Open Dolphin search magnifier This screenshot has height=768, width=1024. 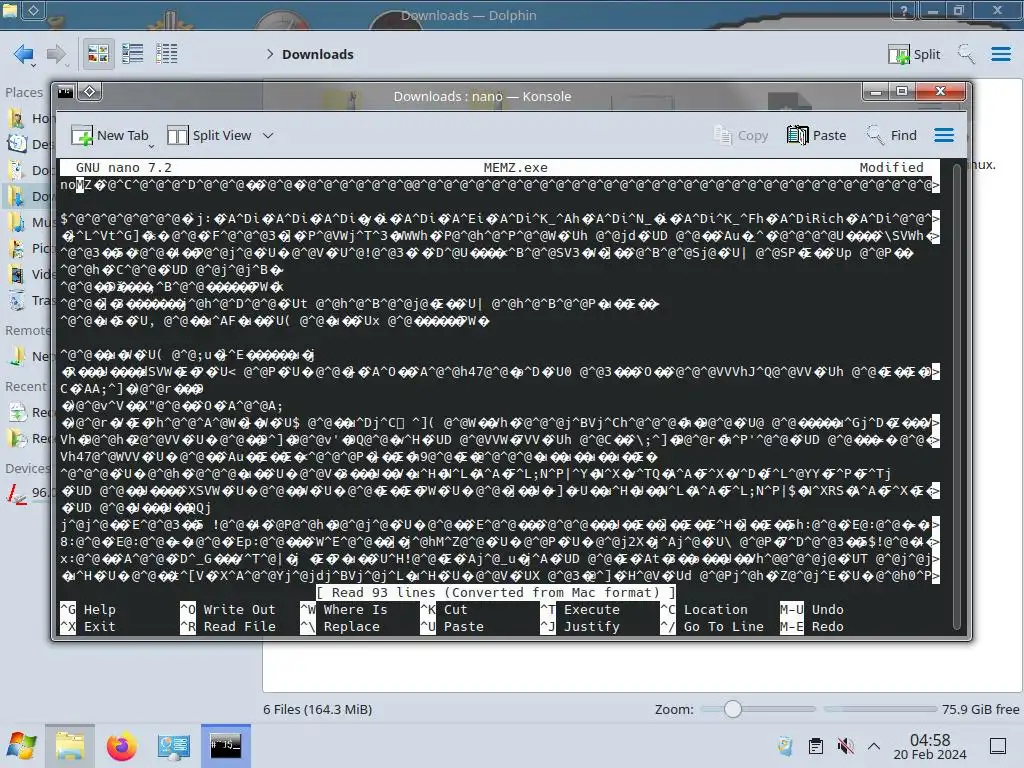[x=966, y=54]
